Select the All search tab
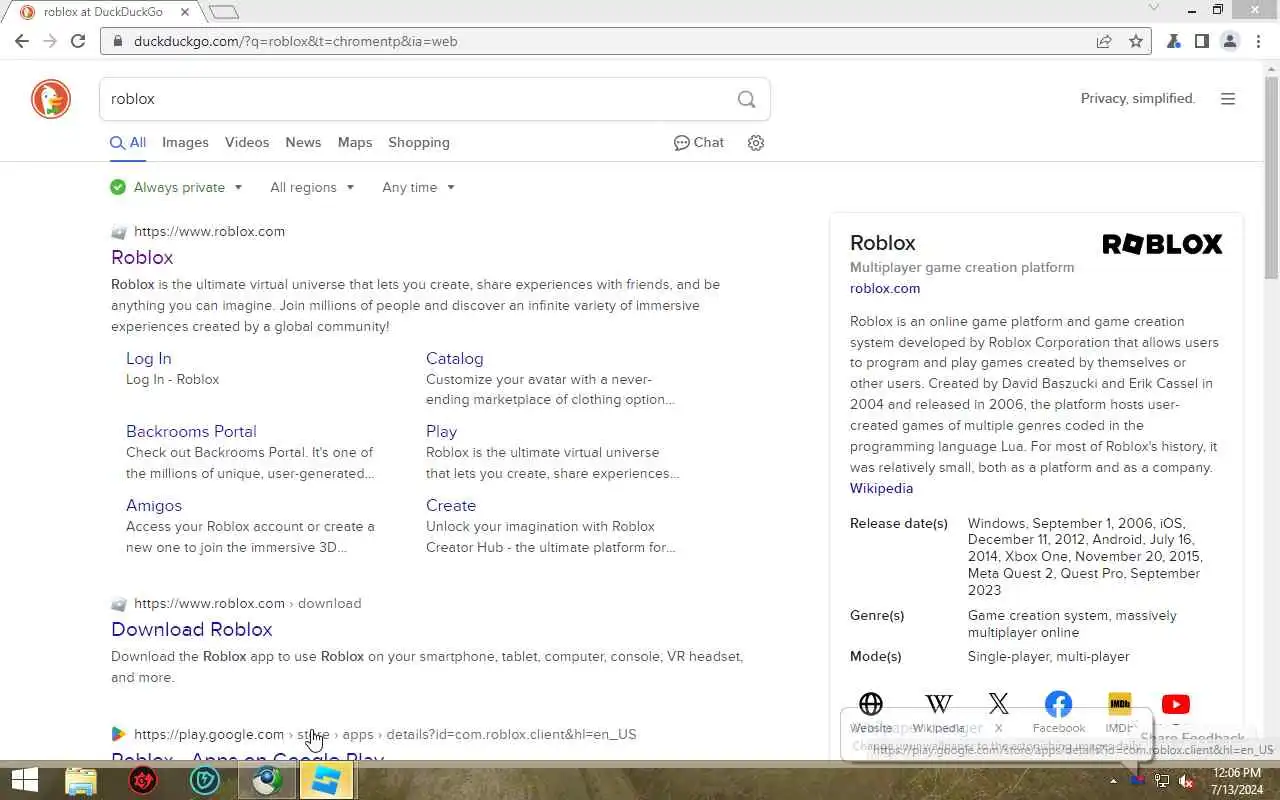 point(128,143)
